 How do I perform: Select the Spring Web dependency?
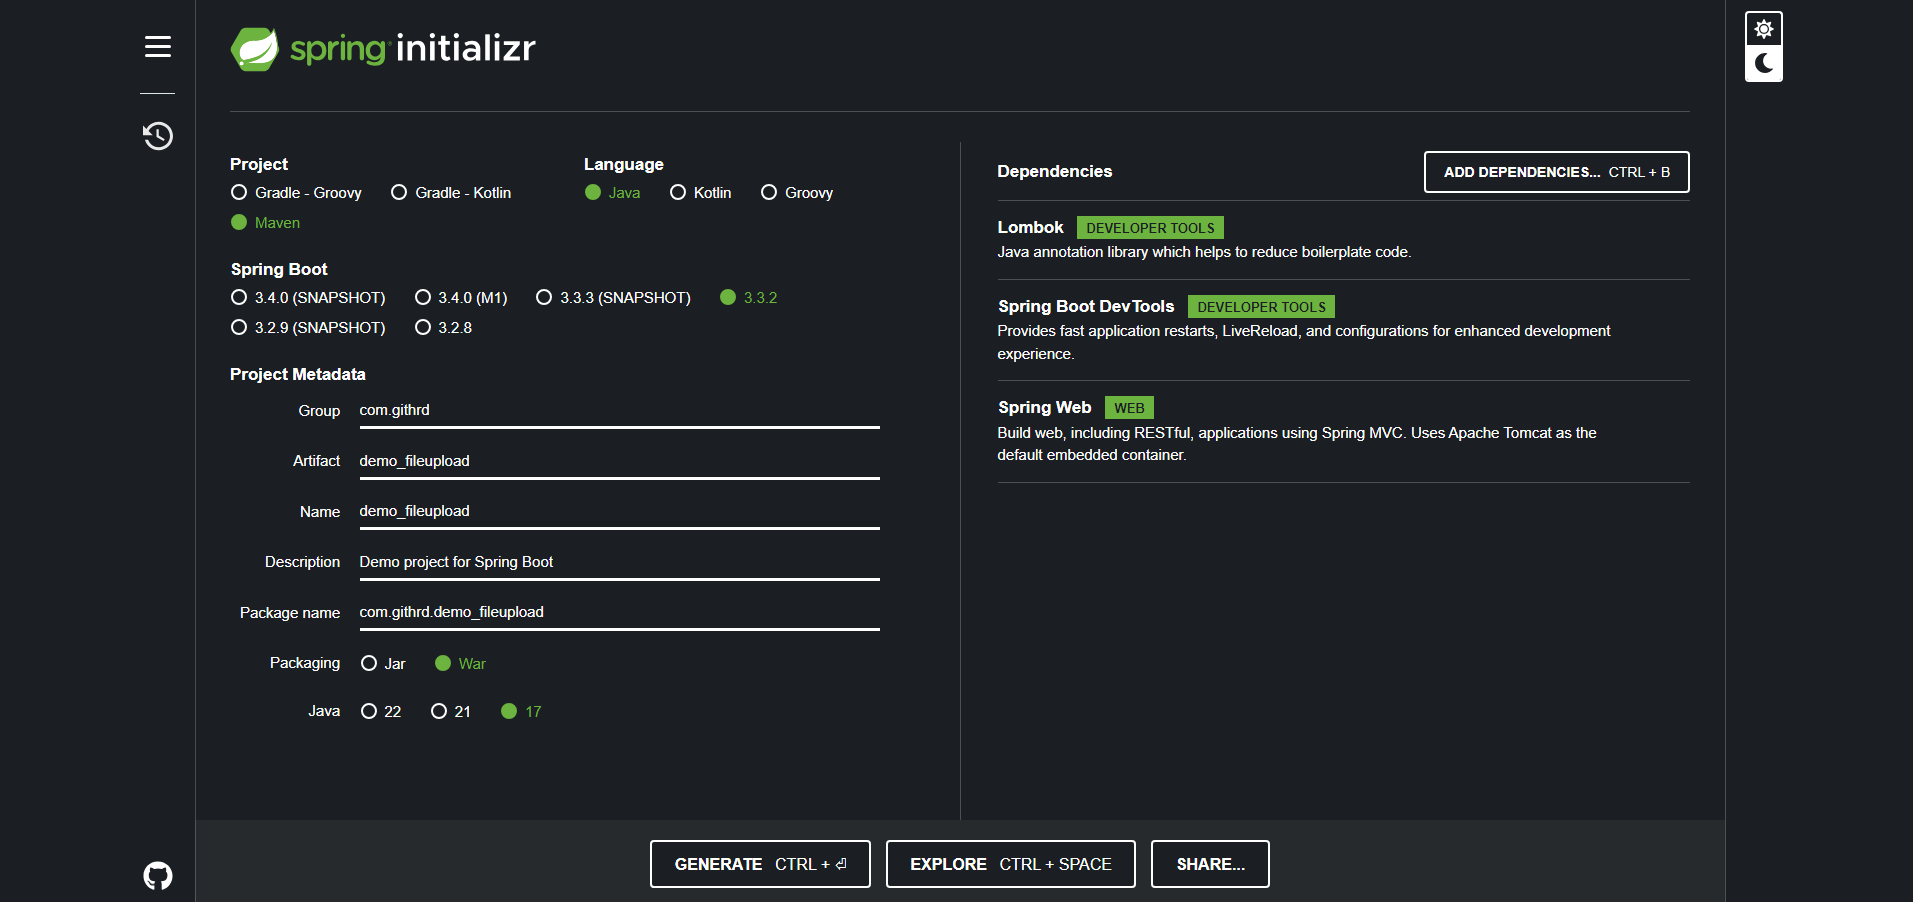(x=1343, y=430)
